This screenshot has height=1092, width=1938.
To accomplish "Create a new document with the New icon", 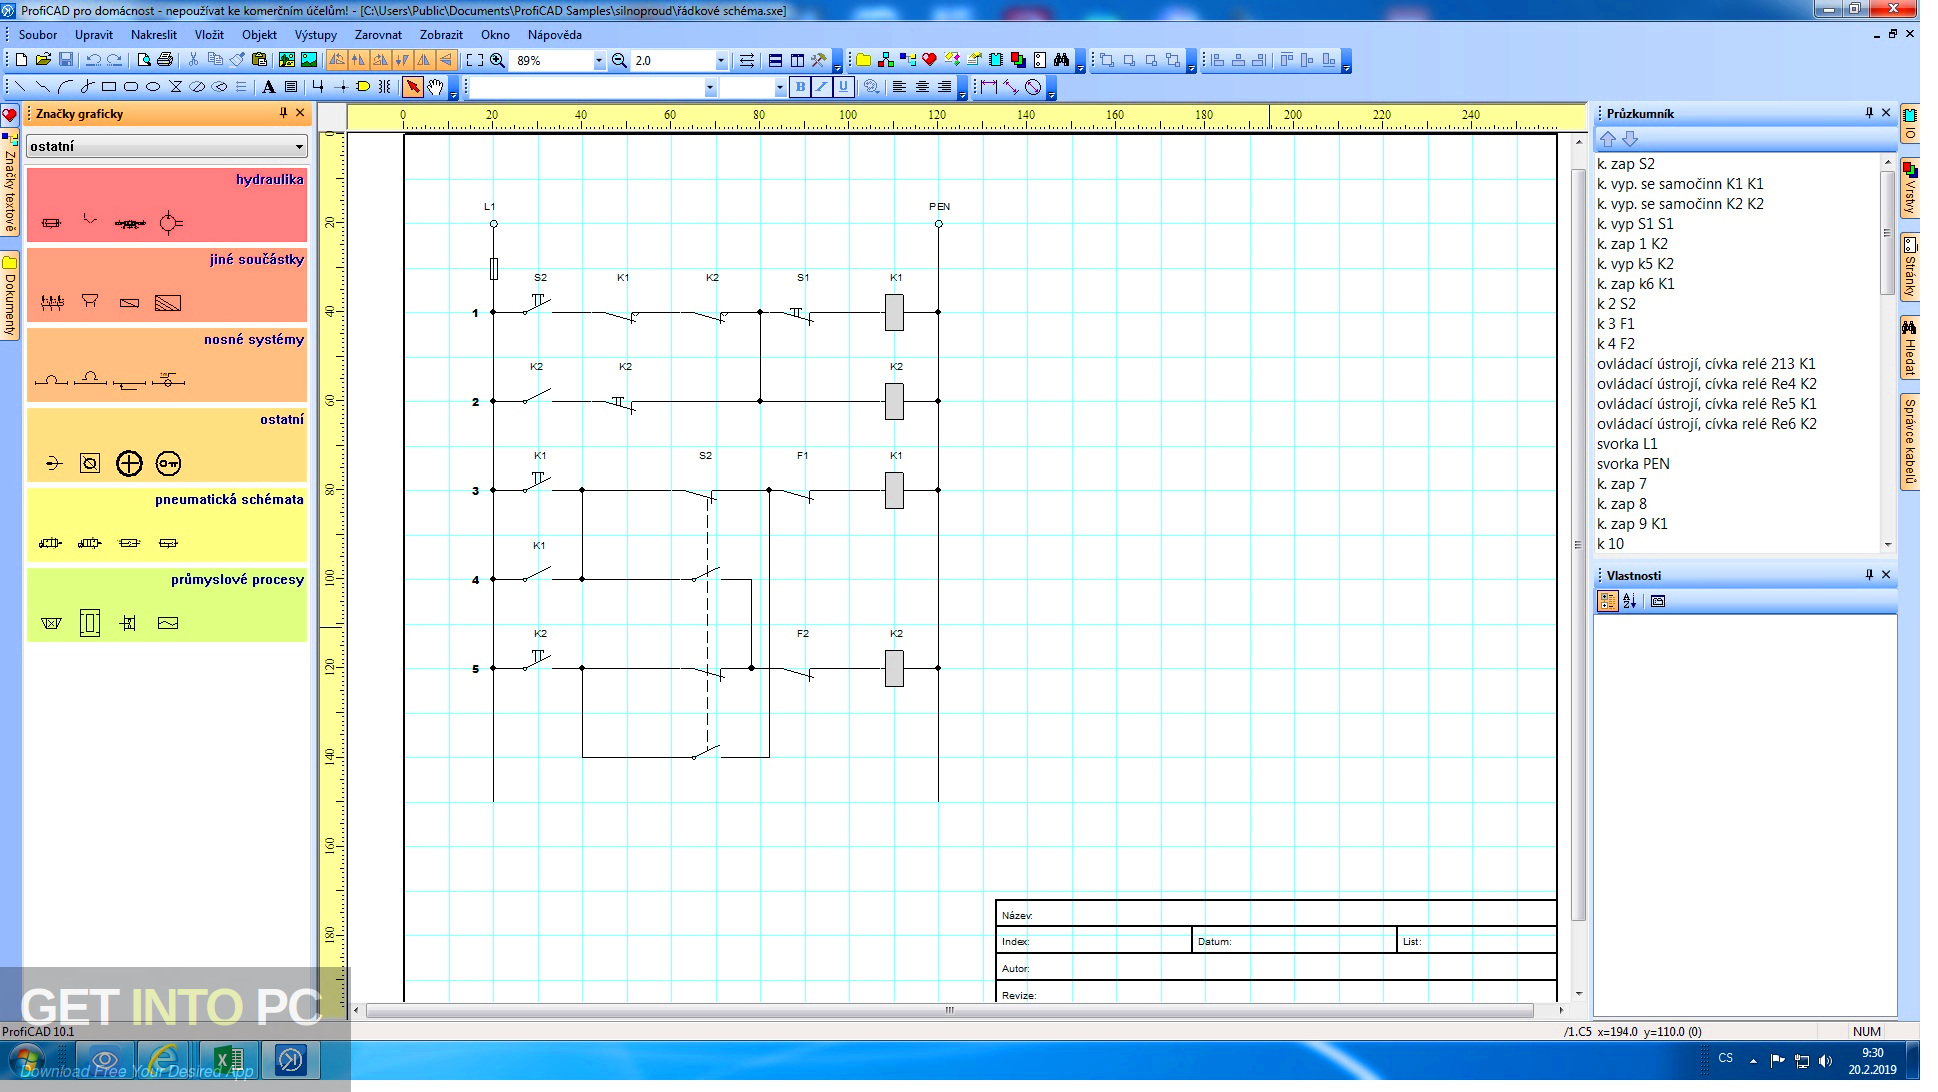I will click(x=21, y=60).
